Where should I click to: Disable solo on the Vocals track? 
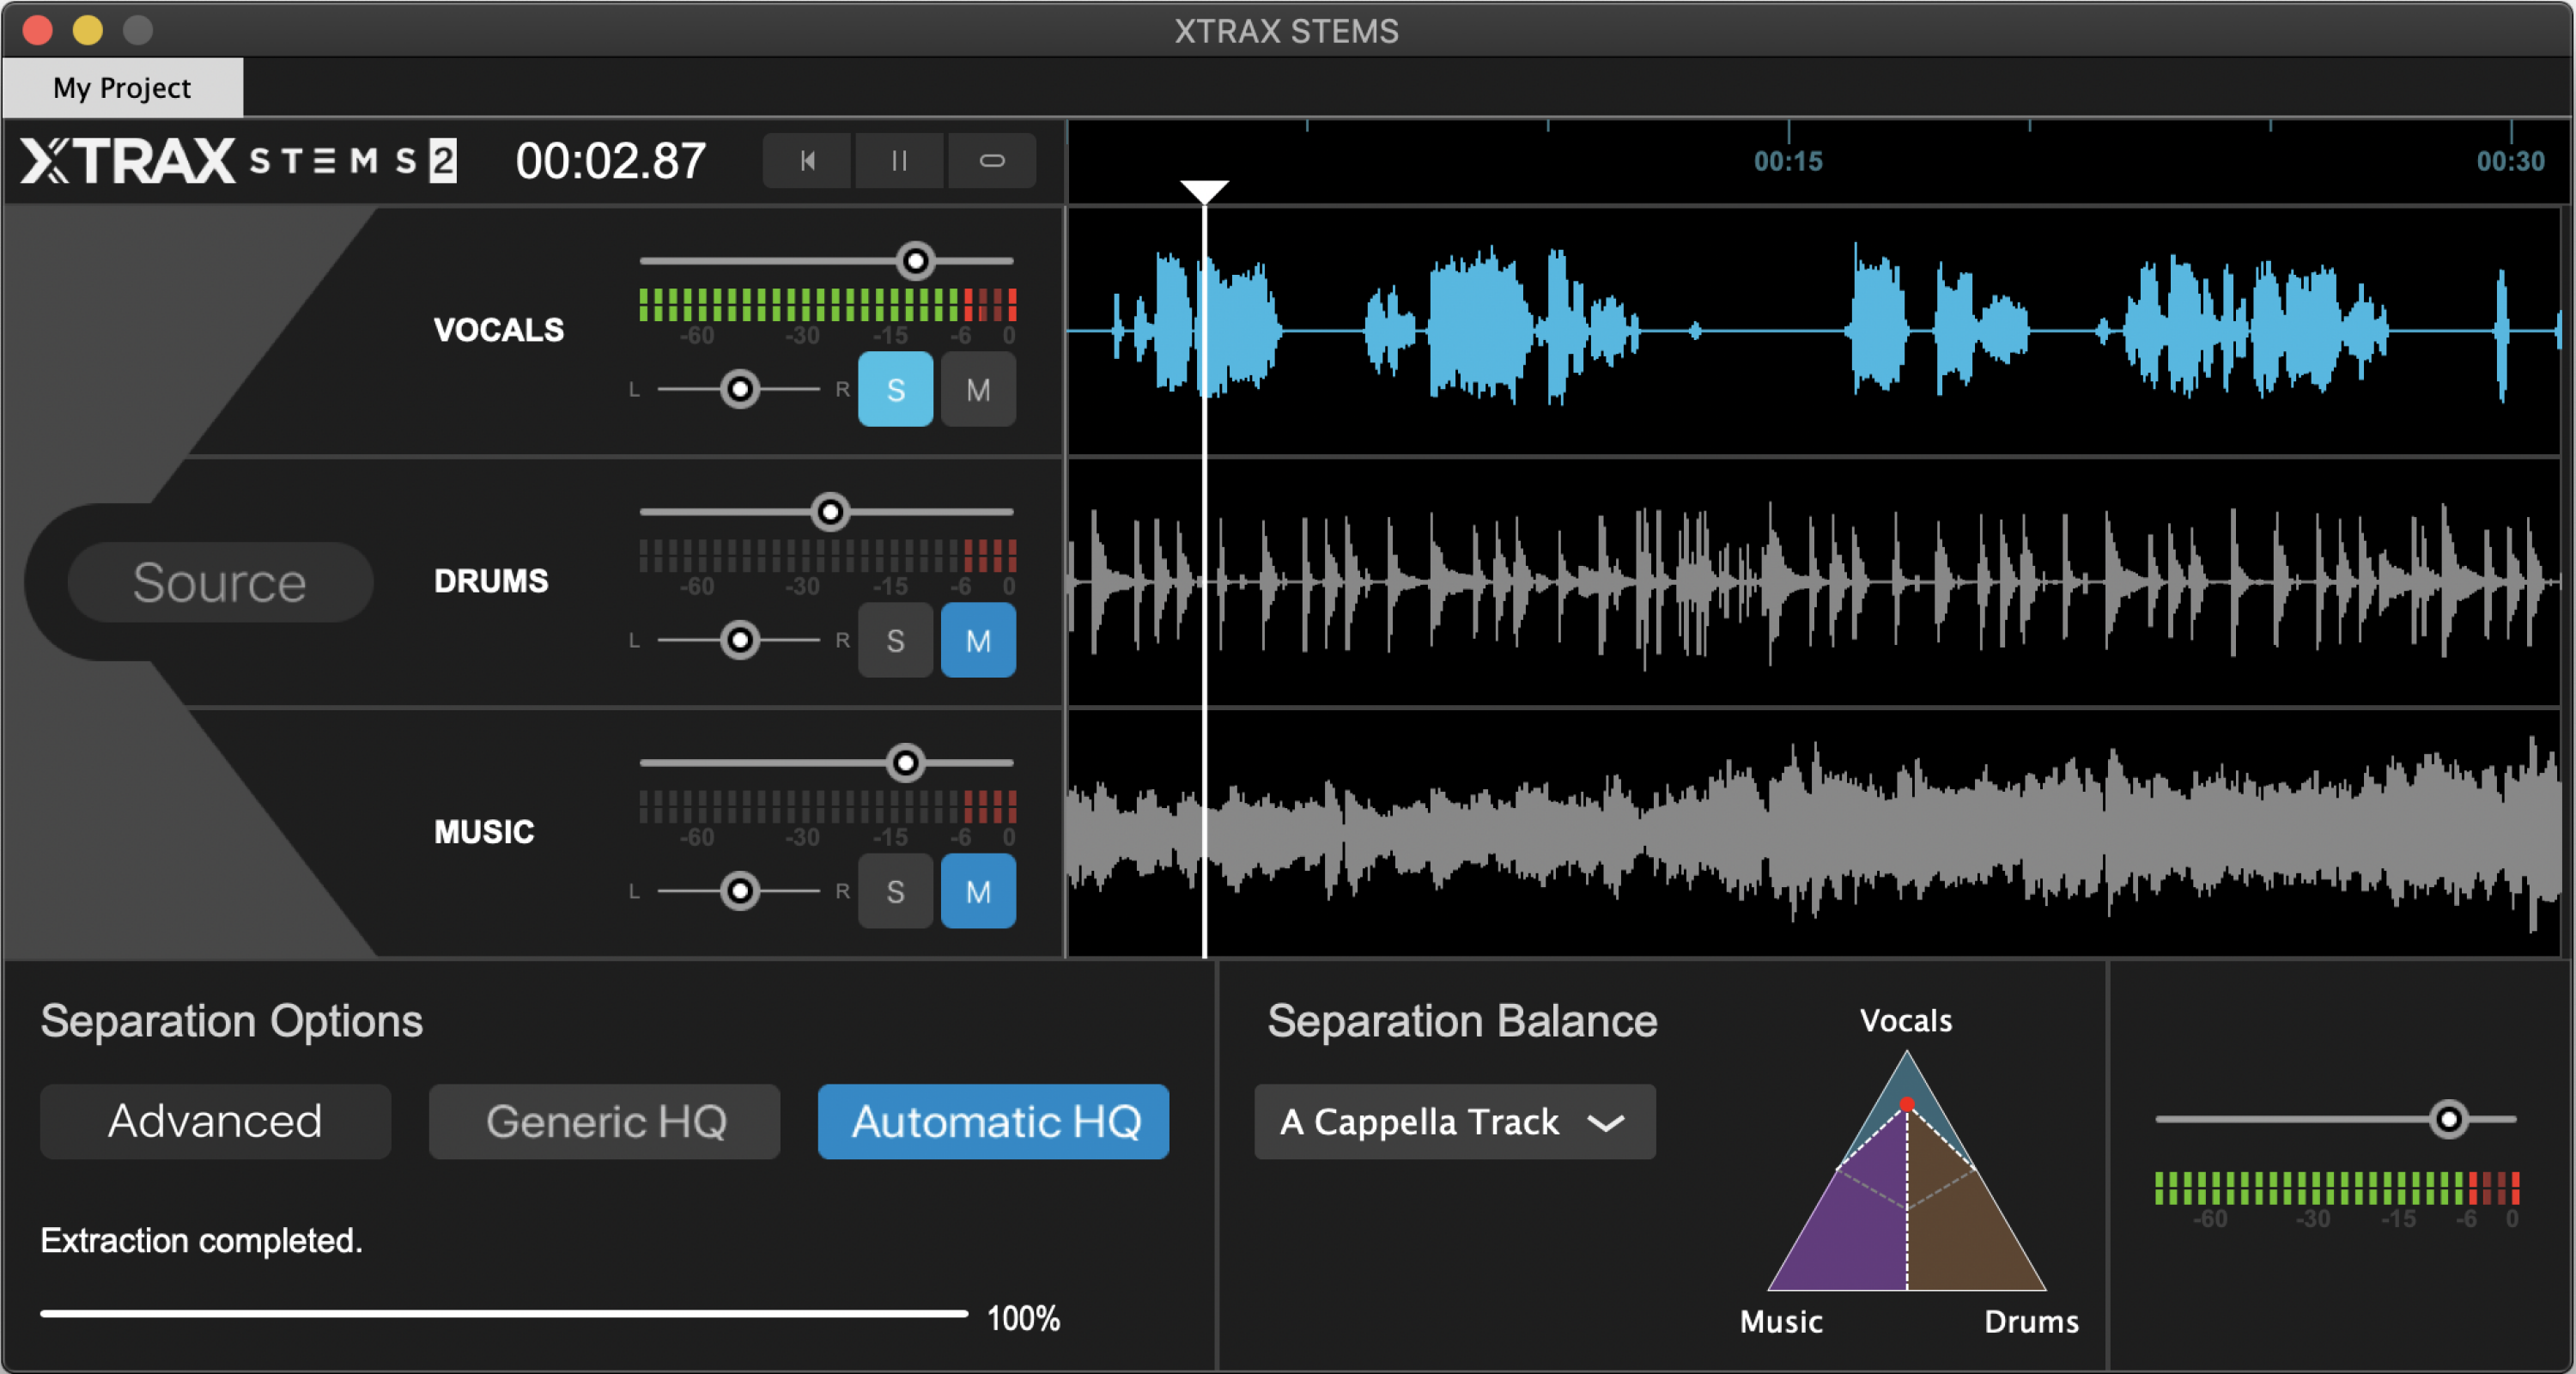click(x=895, y=390)
